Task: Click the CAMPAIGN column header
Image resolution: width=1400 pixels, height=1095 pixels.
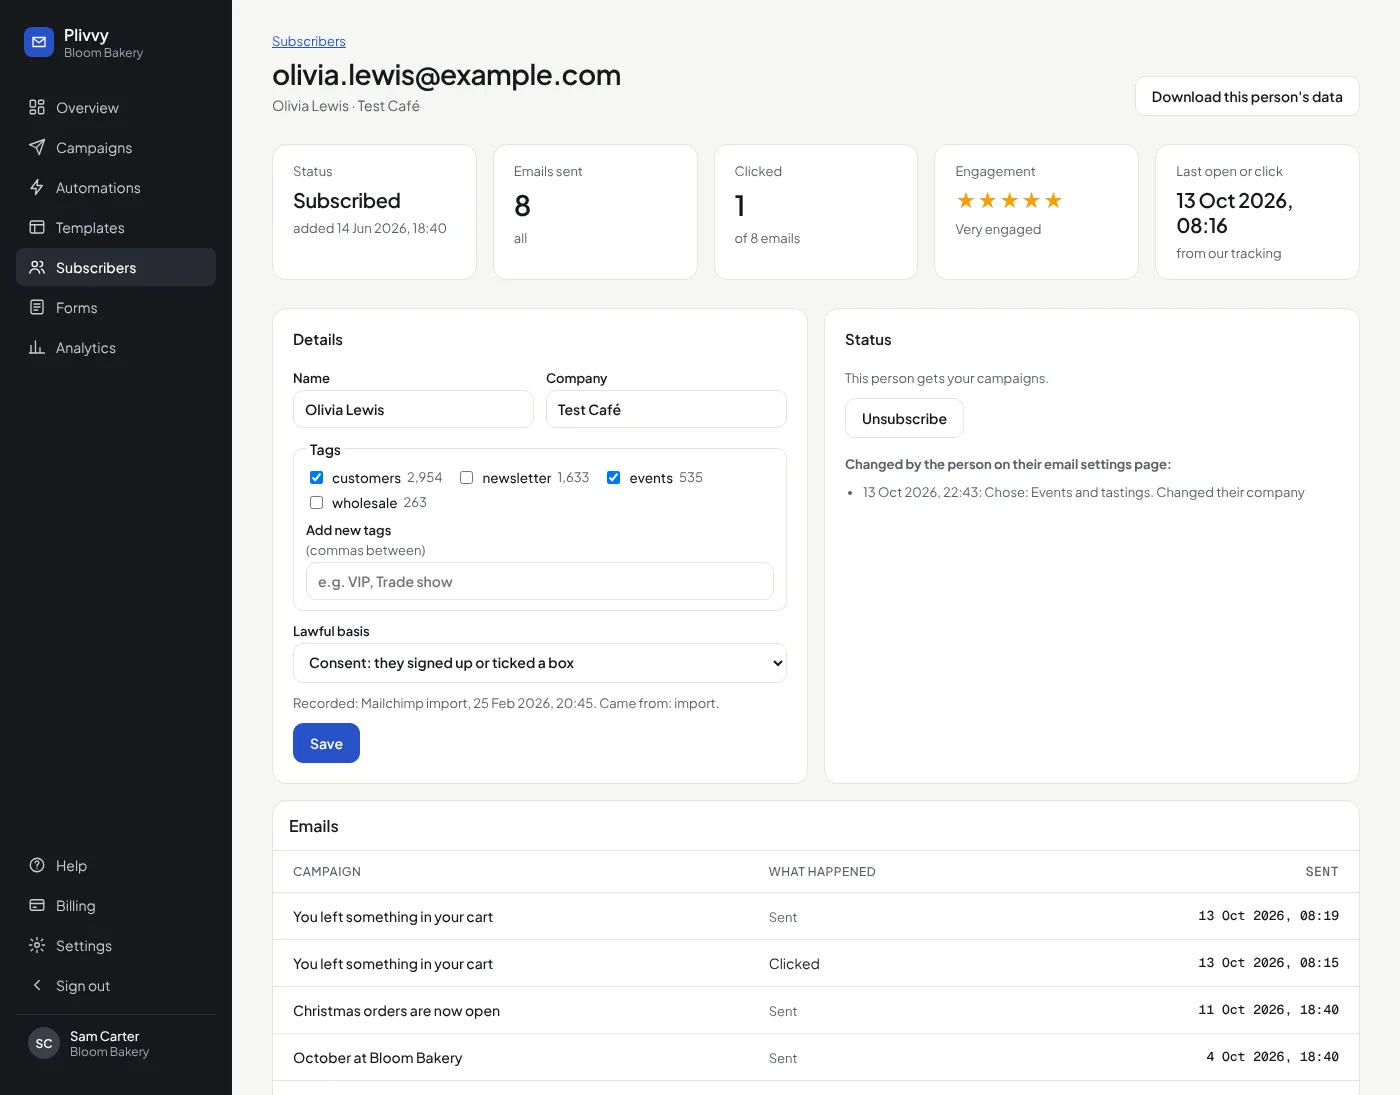Action: [x=327, y=872]
